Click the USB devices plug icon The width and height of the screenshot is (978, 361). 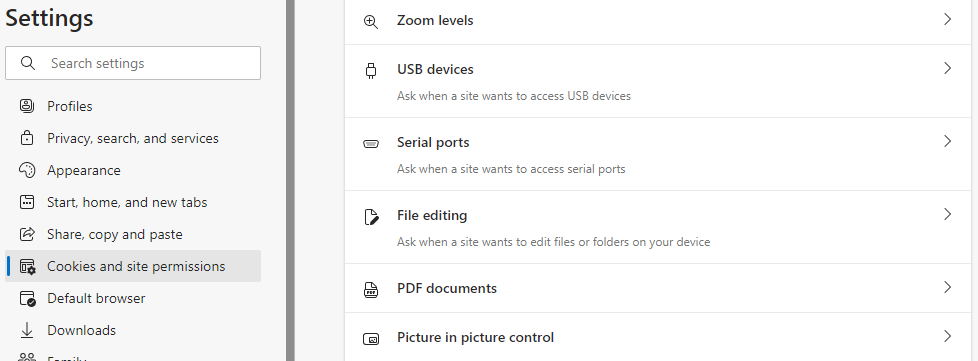370,70
